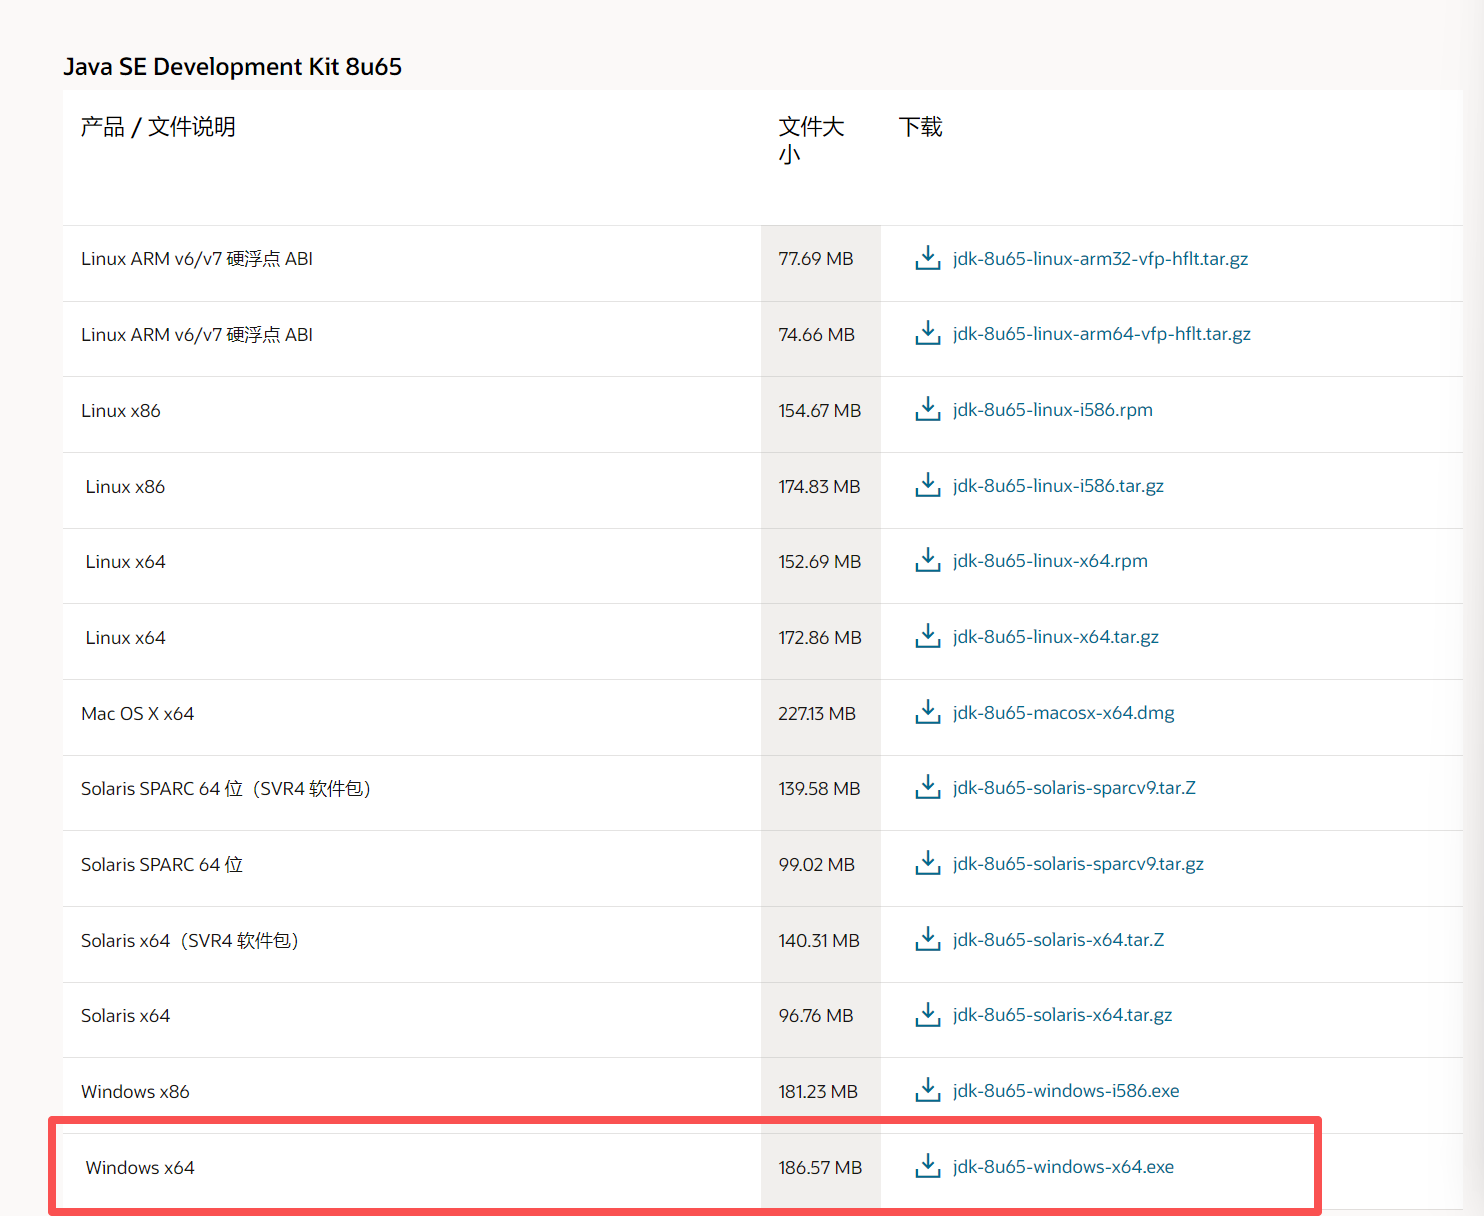Click download icon beside windows-i586.exe

pos(928,1090)
